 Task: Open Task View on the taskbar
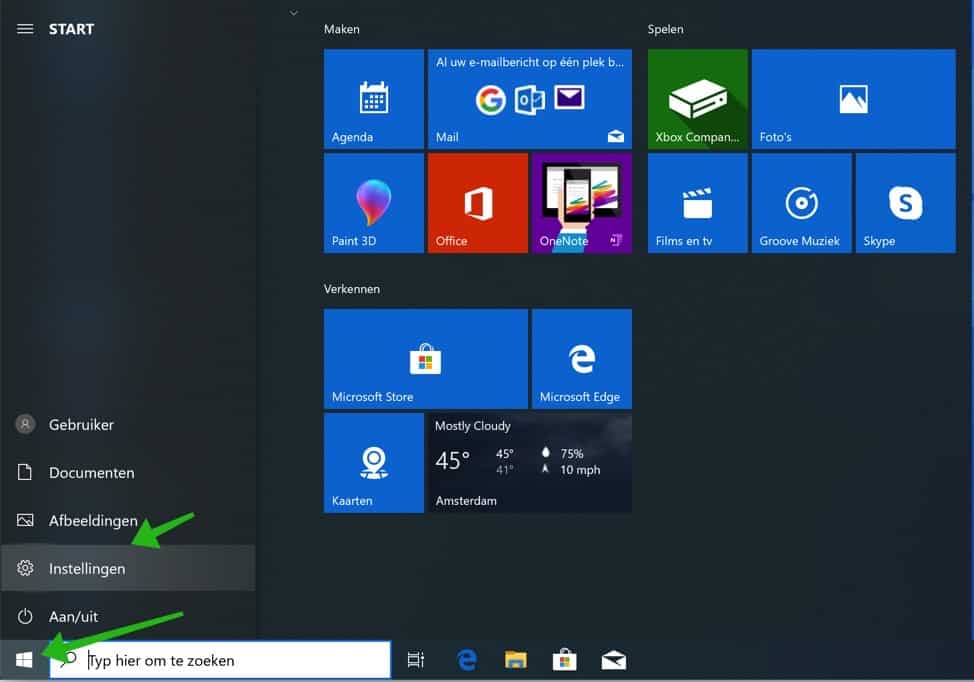(x=416, y=660)
